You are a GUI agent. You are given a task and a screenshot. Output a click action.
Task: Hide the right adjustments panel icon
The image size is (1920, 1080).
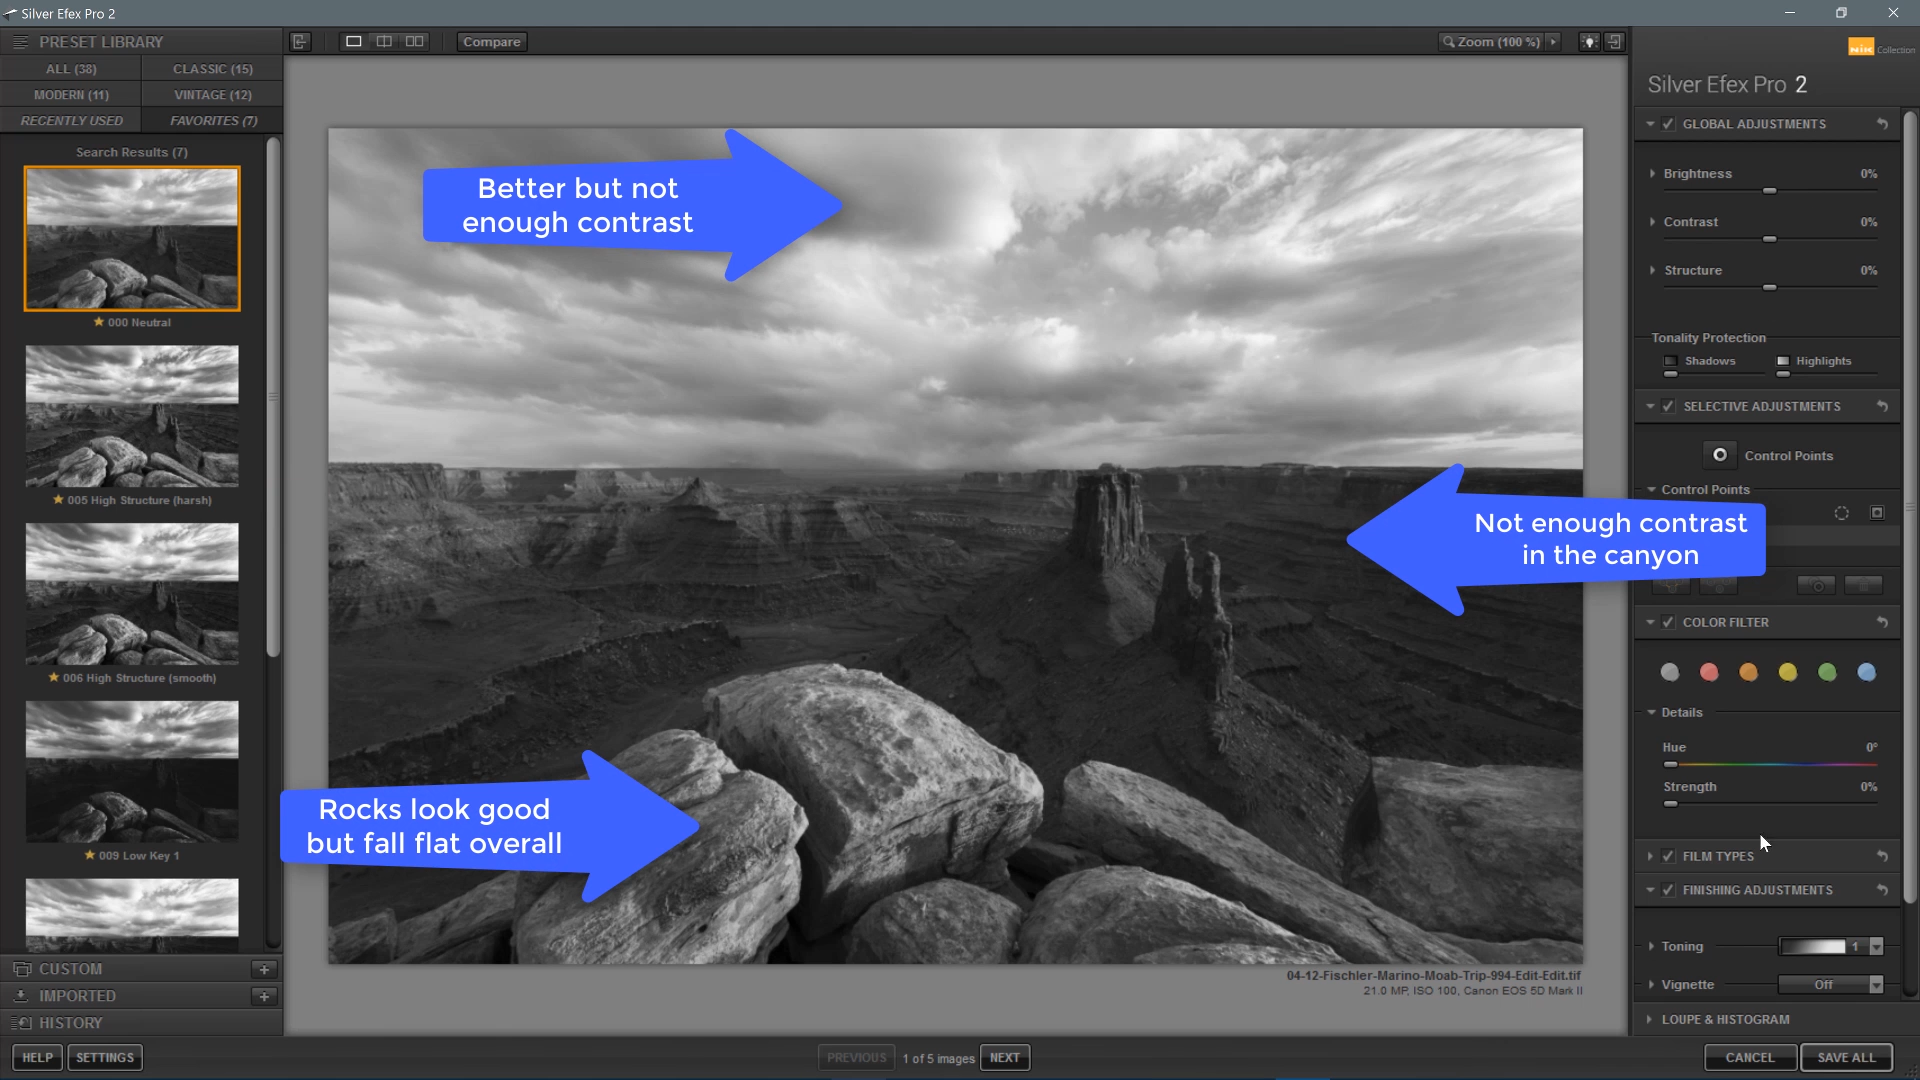pos(1614,41)
